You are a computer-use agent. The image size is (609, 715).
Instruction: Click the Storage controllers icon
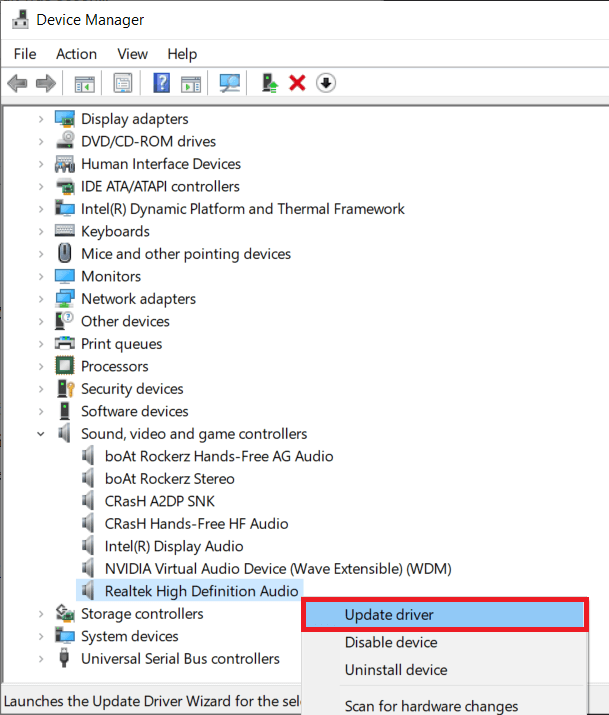pyautogui.click(x=65, y=613)
